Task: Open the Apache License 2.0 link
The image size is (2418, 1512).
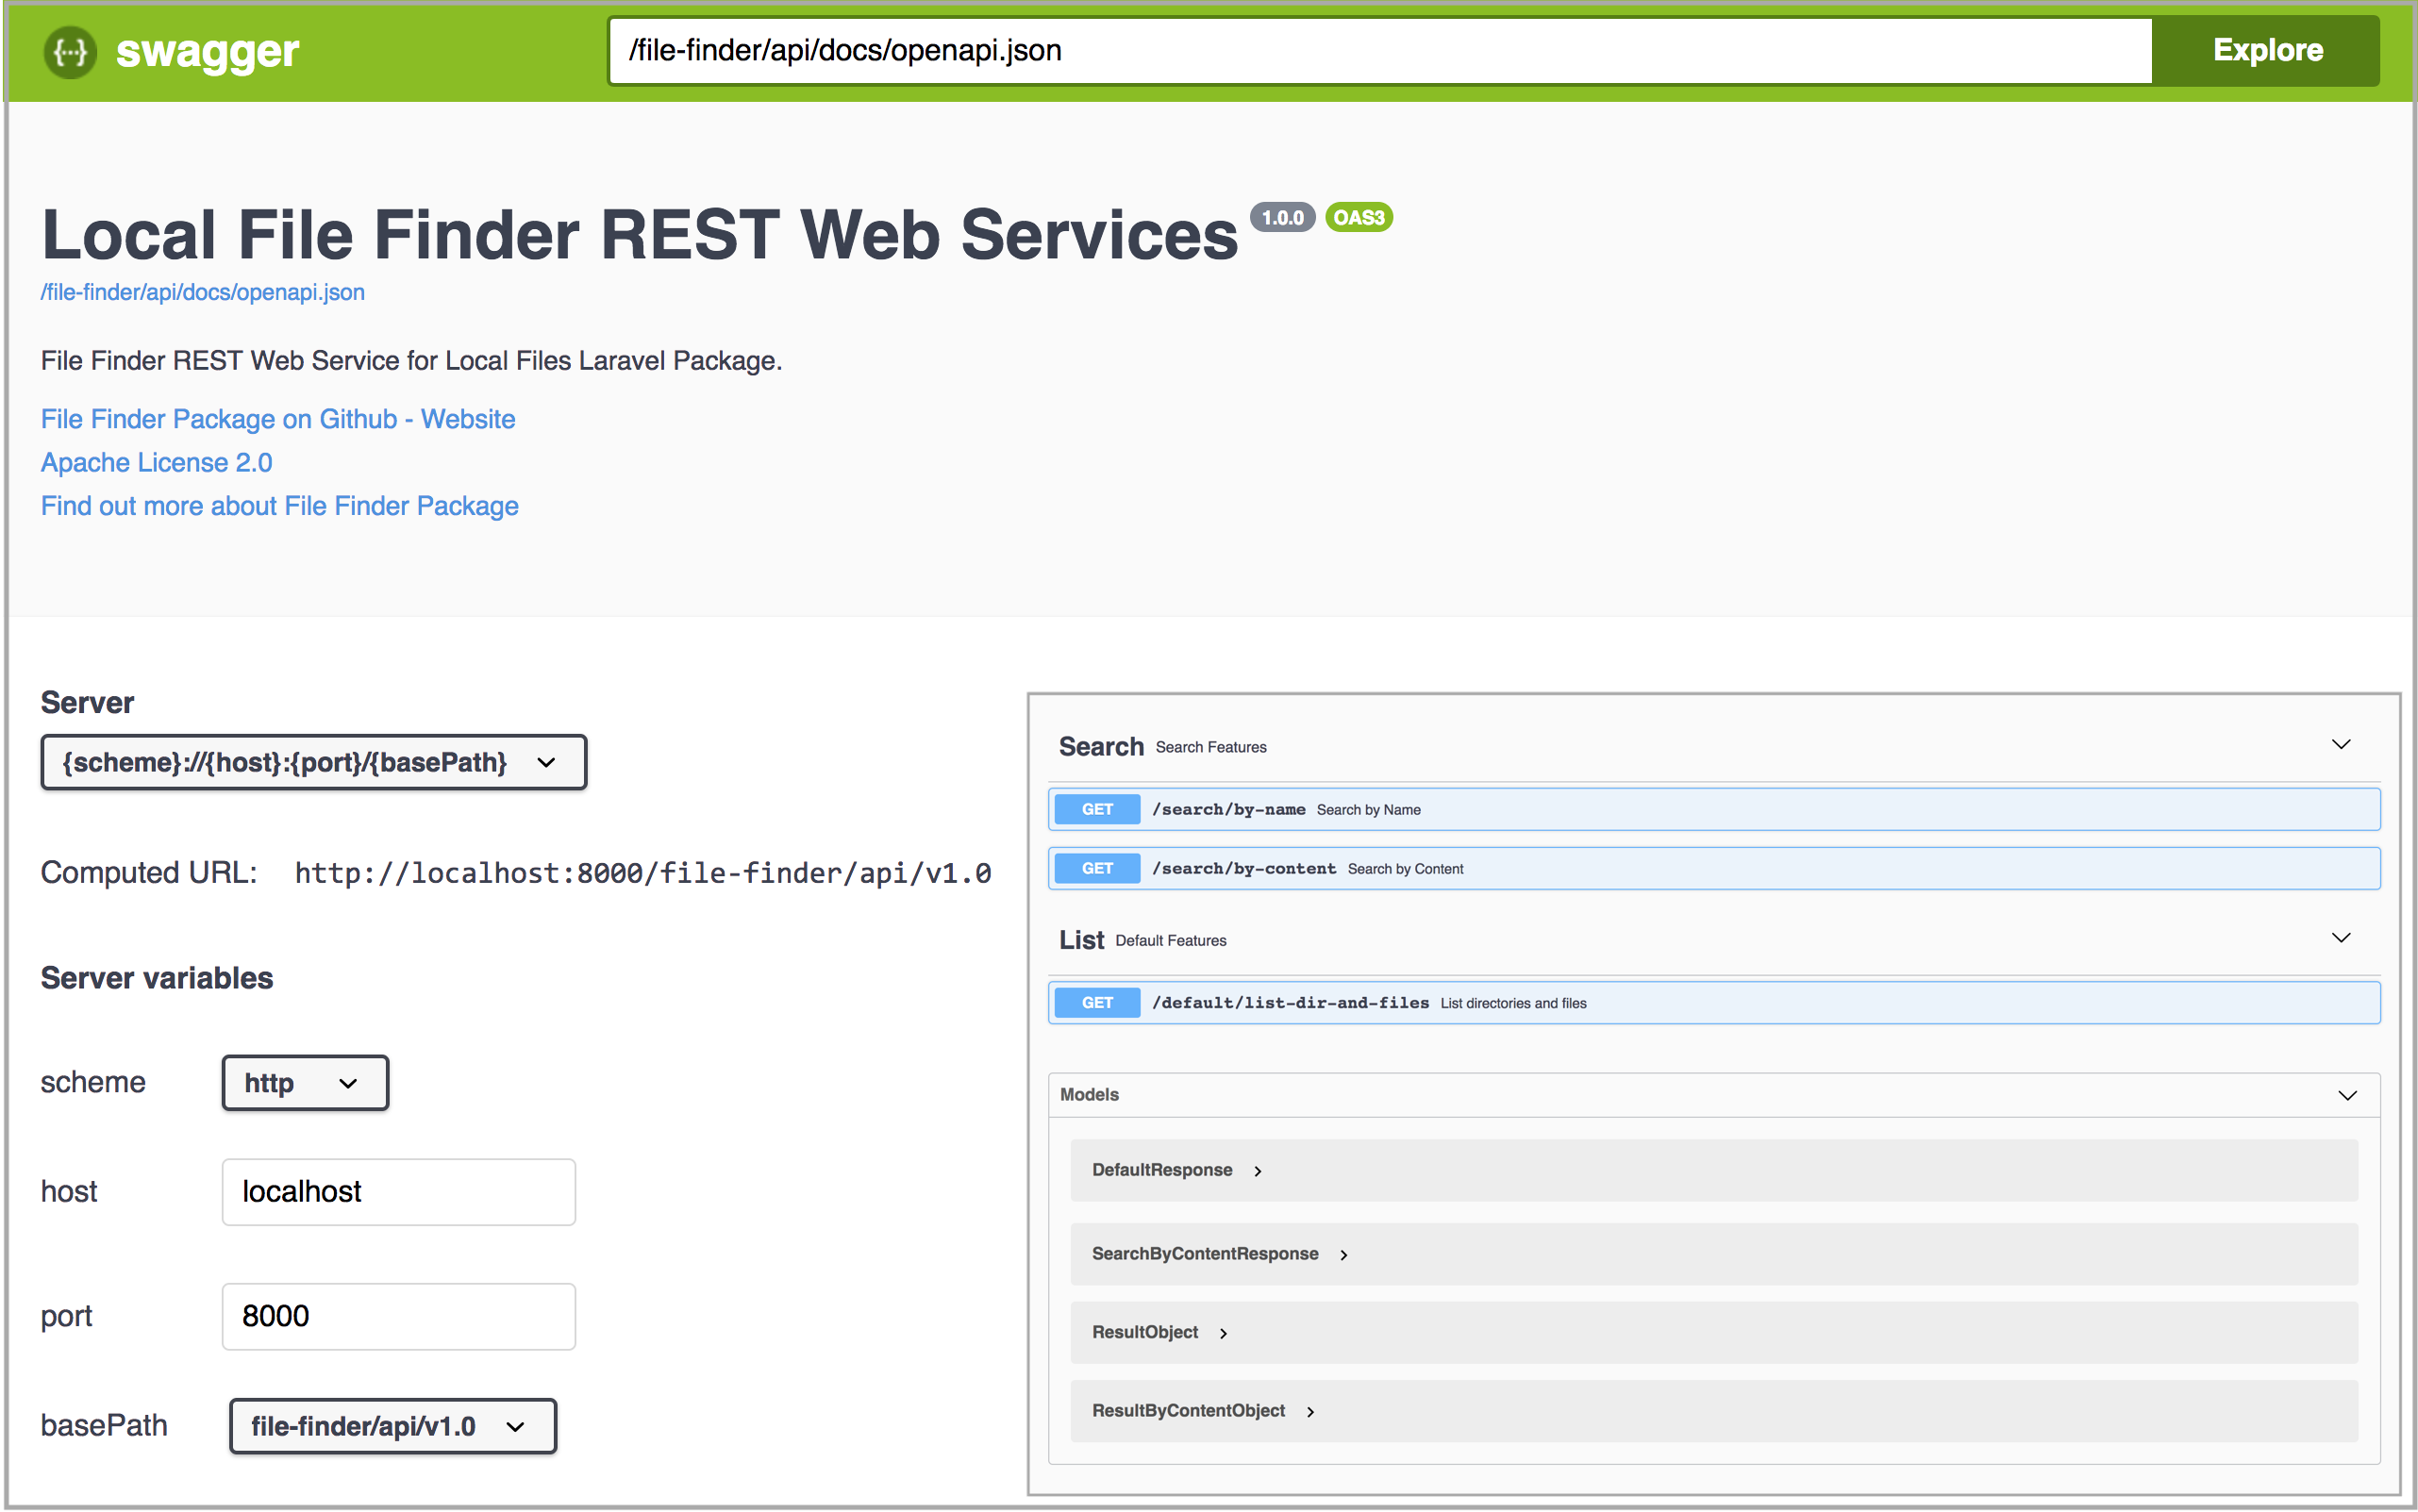Action: click(156, 462)
